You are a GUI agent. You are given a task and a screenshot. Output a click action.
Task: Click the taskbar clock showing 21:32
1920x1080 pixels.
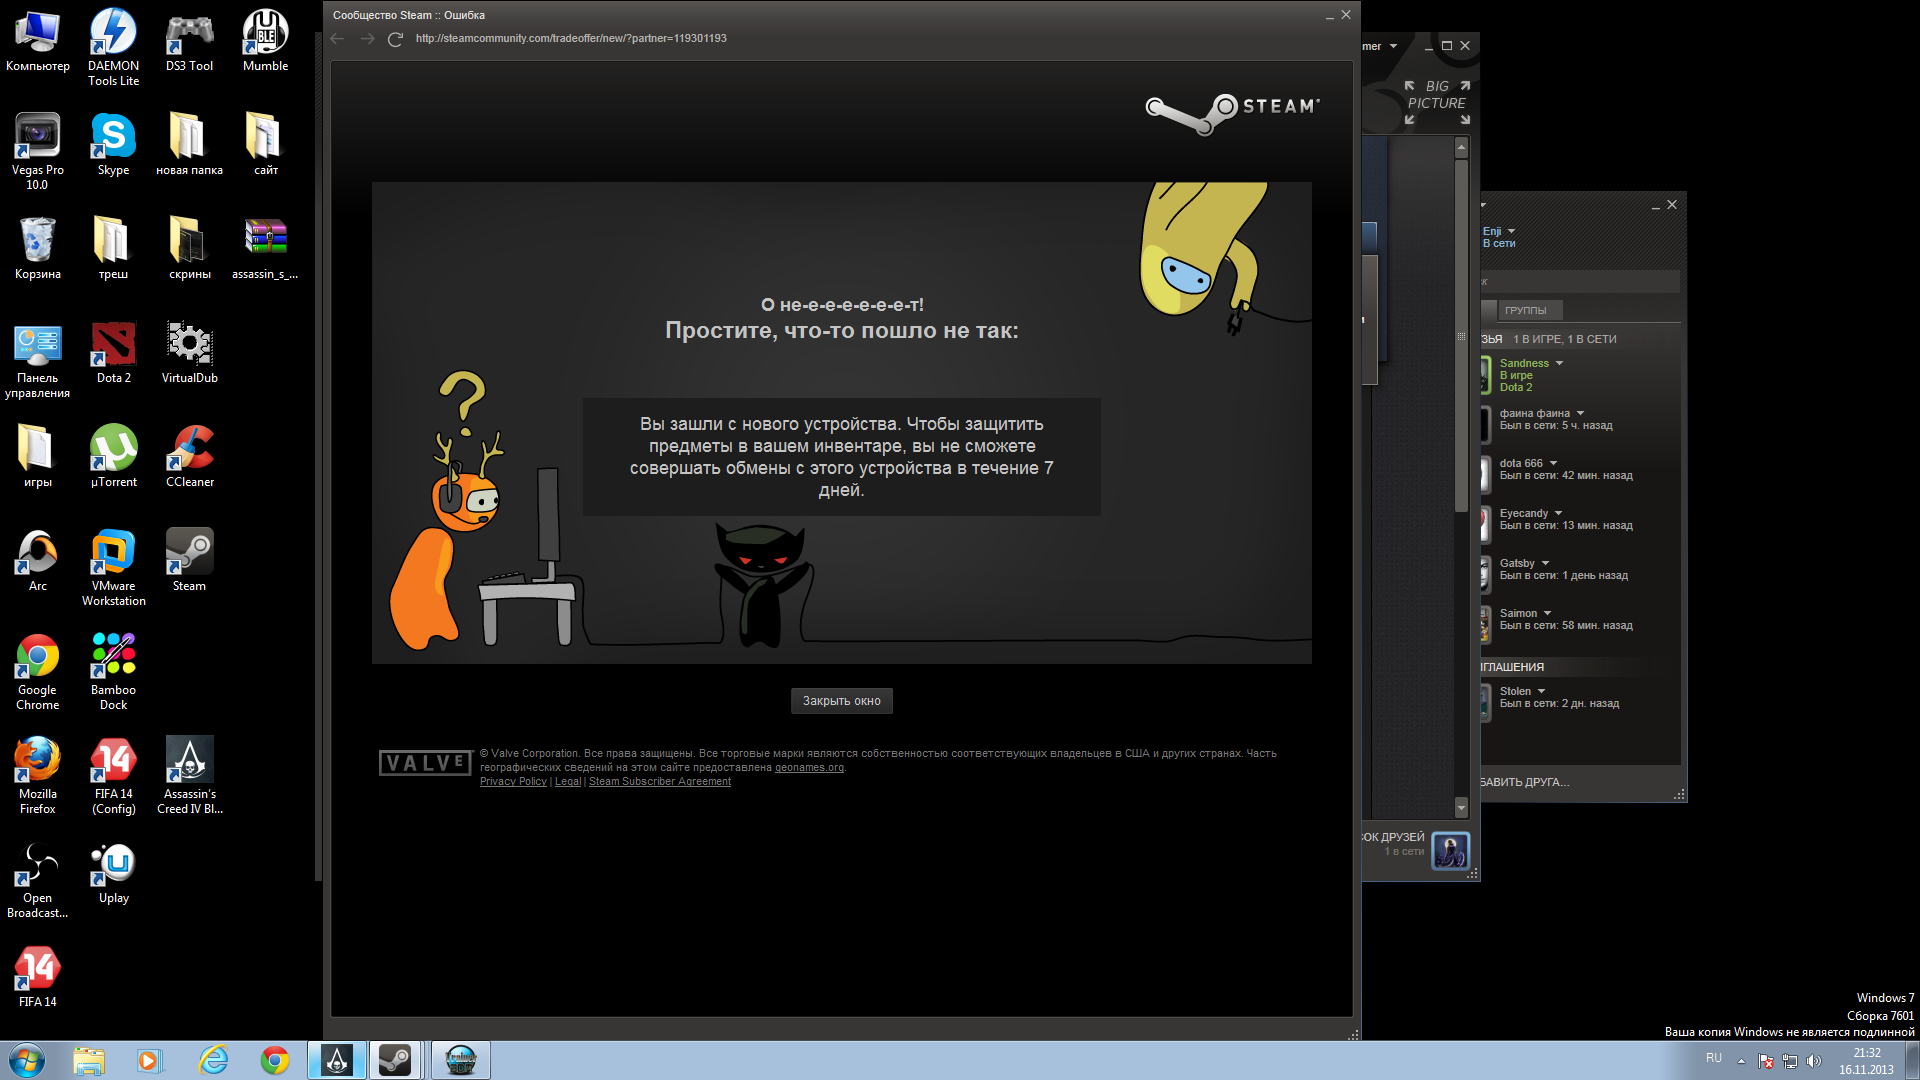pyautogui.click(x=1866, y=1061)
